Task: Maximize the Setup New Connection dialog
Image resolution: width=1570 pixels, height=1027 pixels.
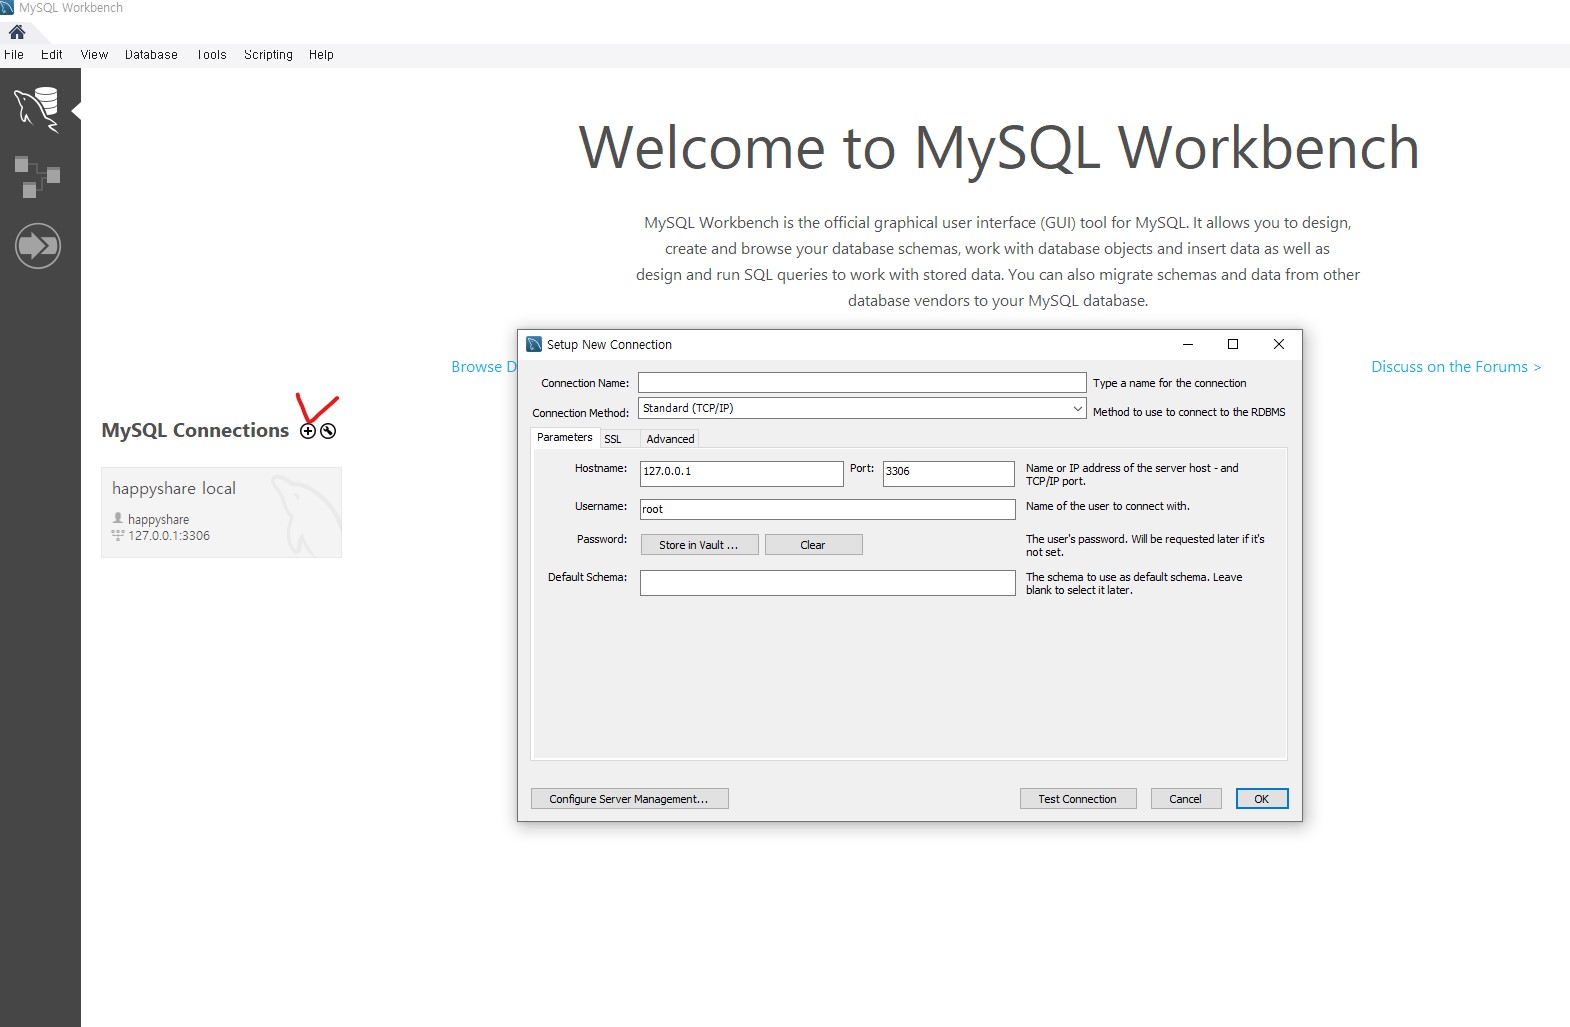Action: [x=1233, y=344]
